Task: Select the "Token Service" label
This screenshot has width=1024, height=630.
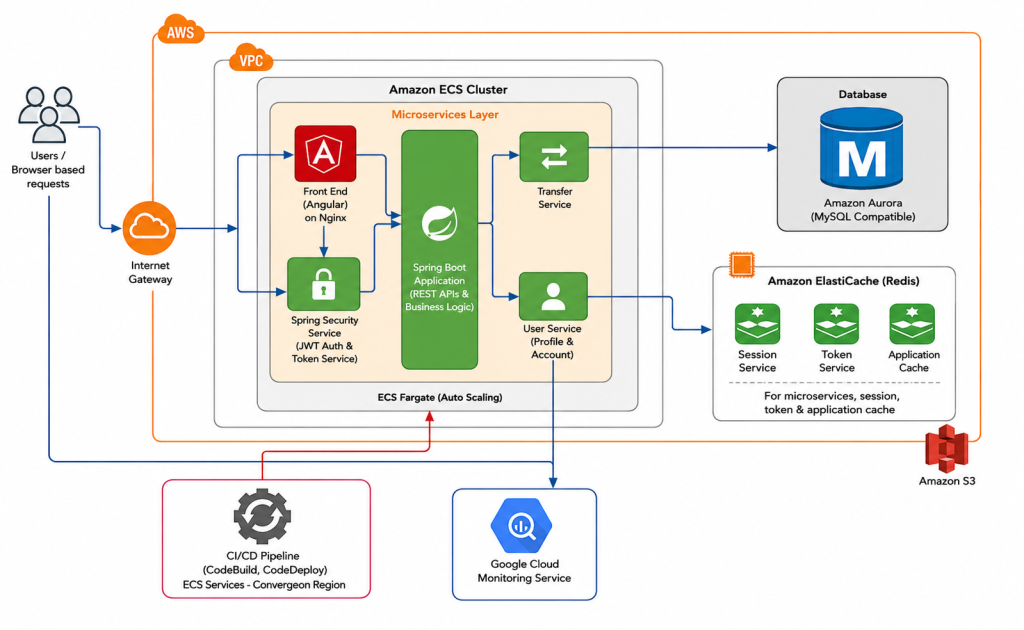Action: click(837, 361)
